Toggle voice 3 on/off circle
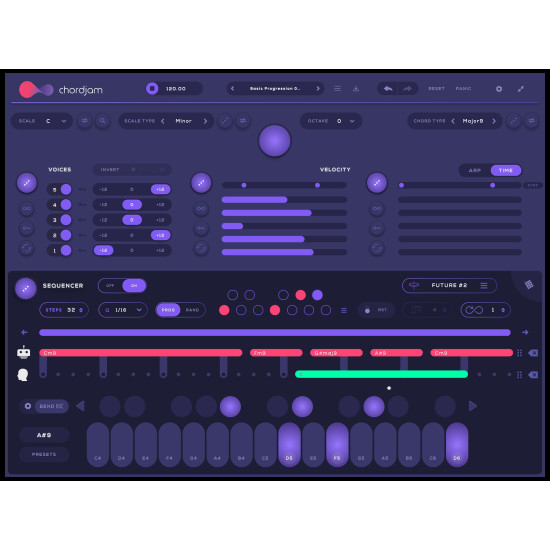Image resolution: width=550 pixels, height=550 pixels. tap(66, 220)
